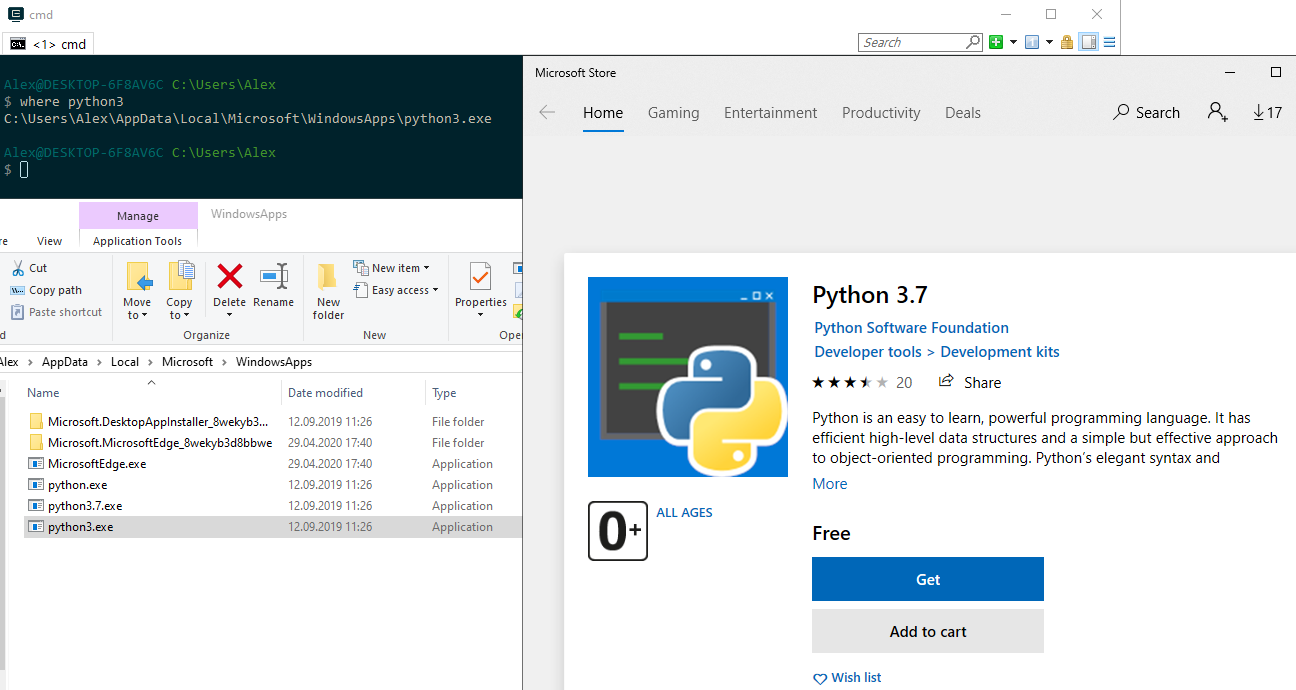Sort by the Type column header

click(x=444, y=393)
